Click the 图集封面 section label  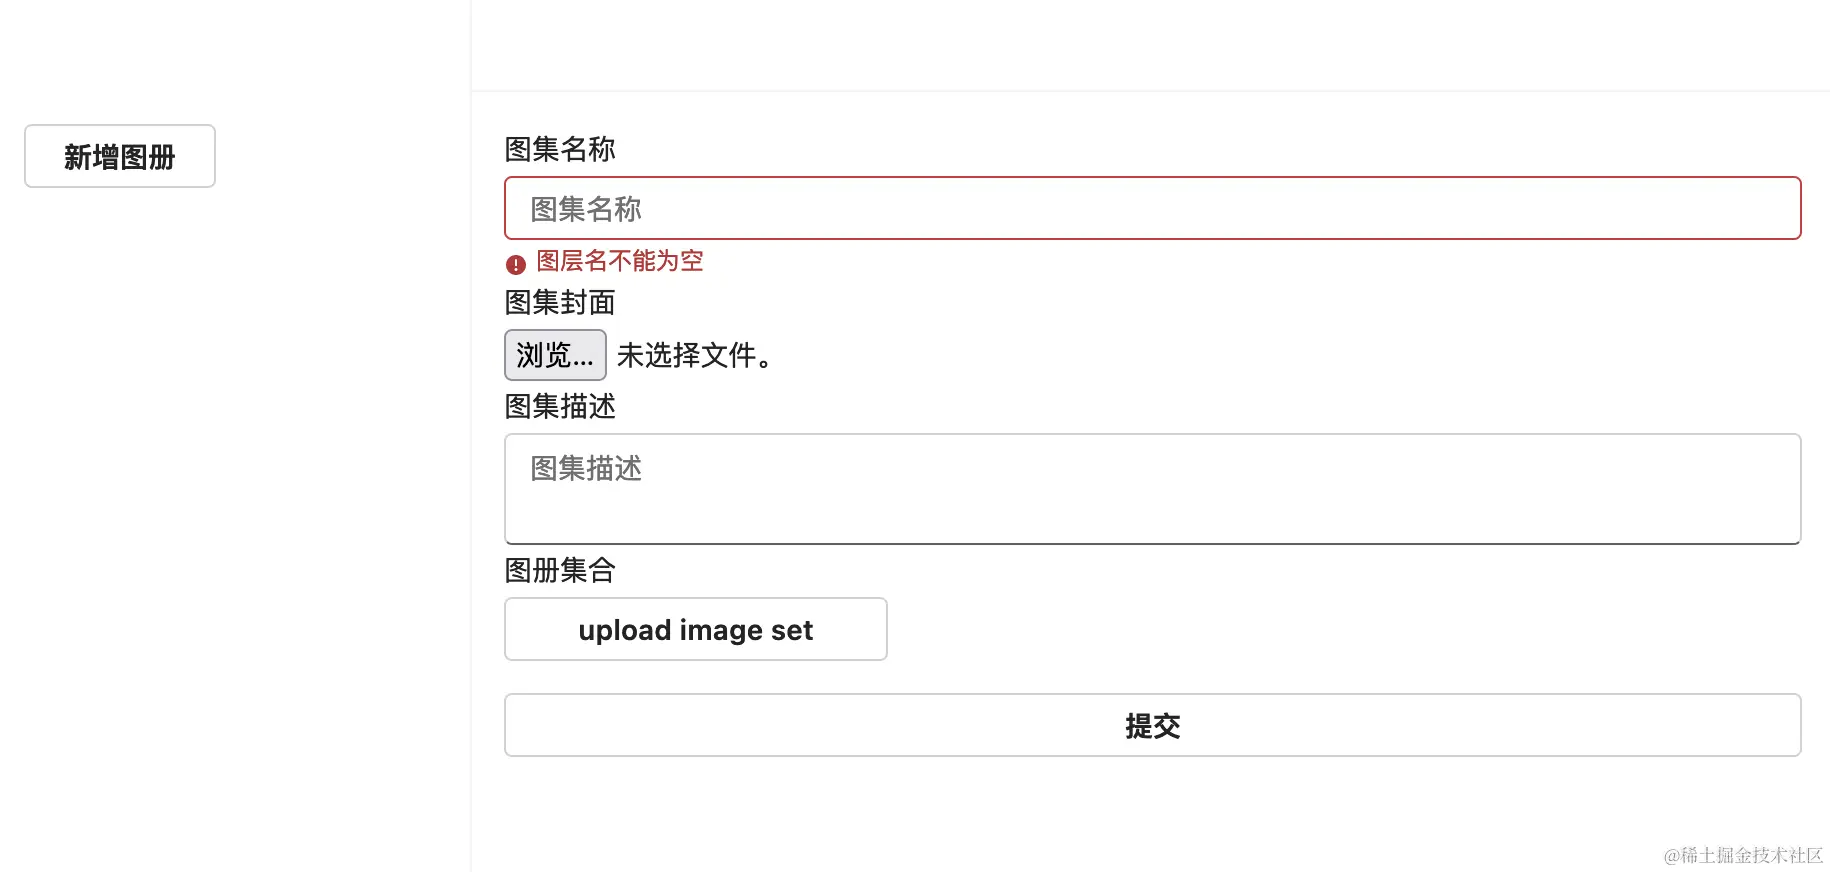click(559, 303)
